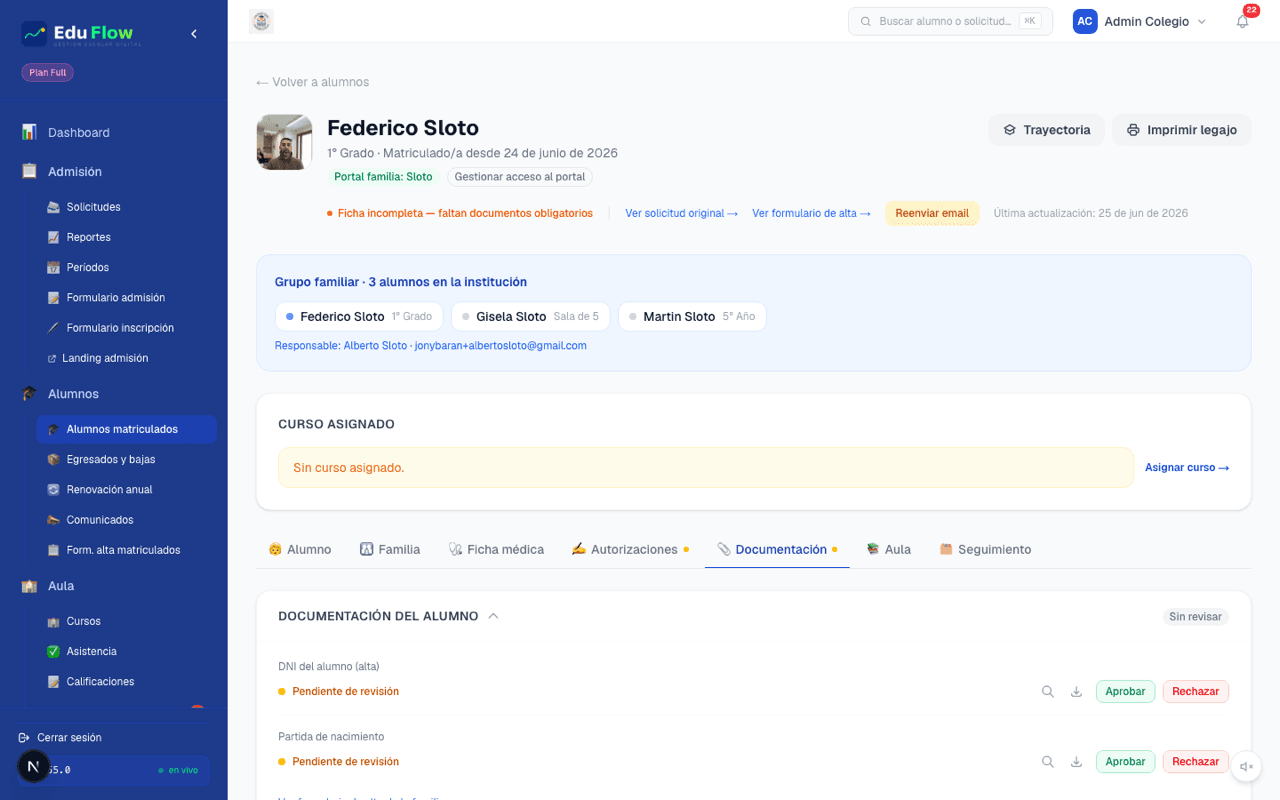This screenshot has width=1280, height=800.
Task: Switch to the Alumno tab
Action: pyautogui.click(x=299, y=549)
